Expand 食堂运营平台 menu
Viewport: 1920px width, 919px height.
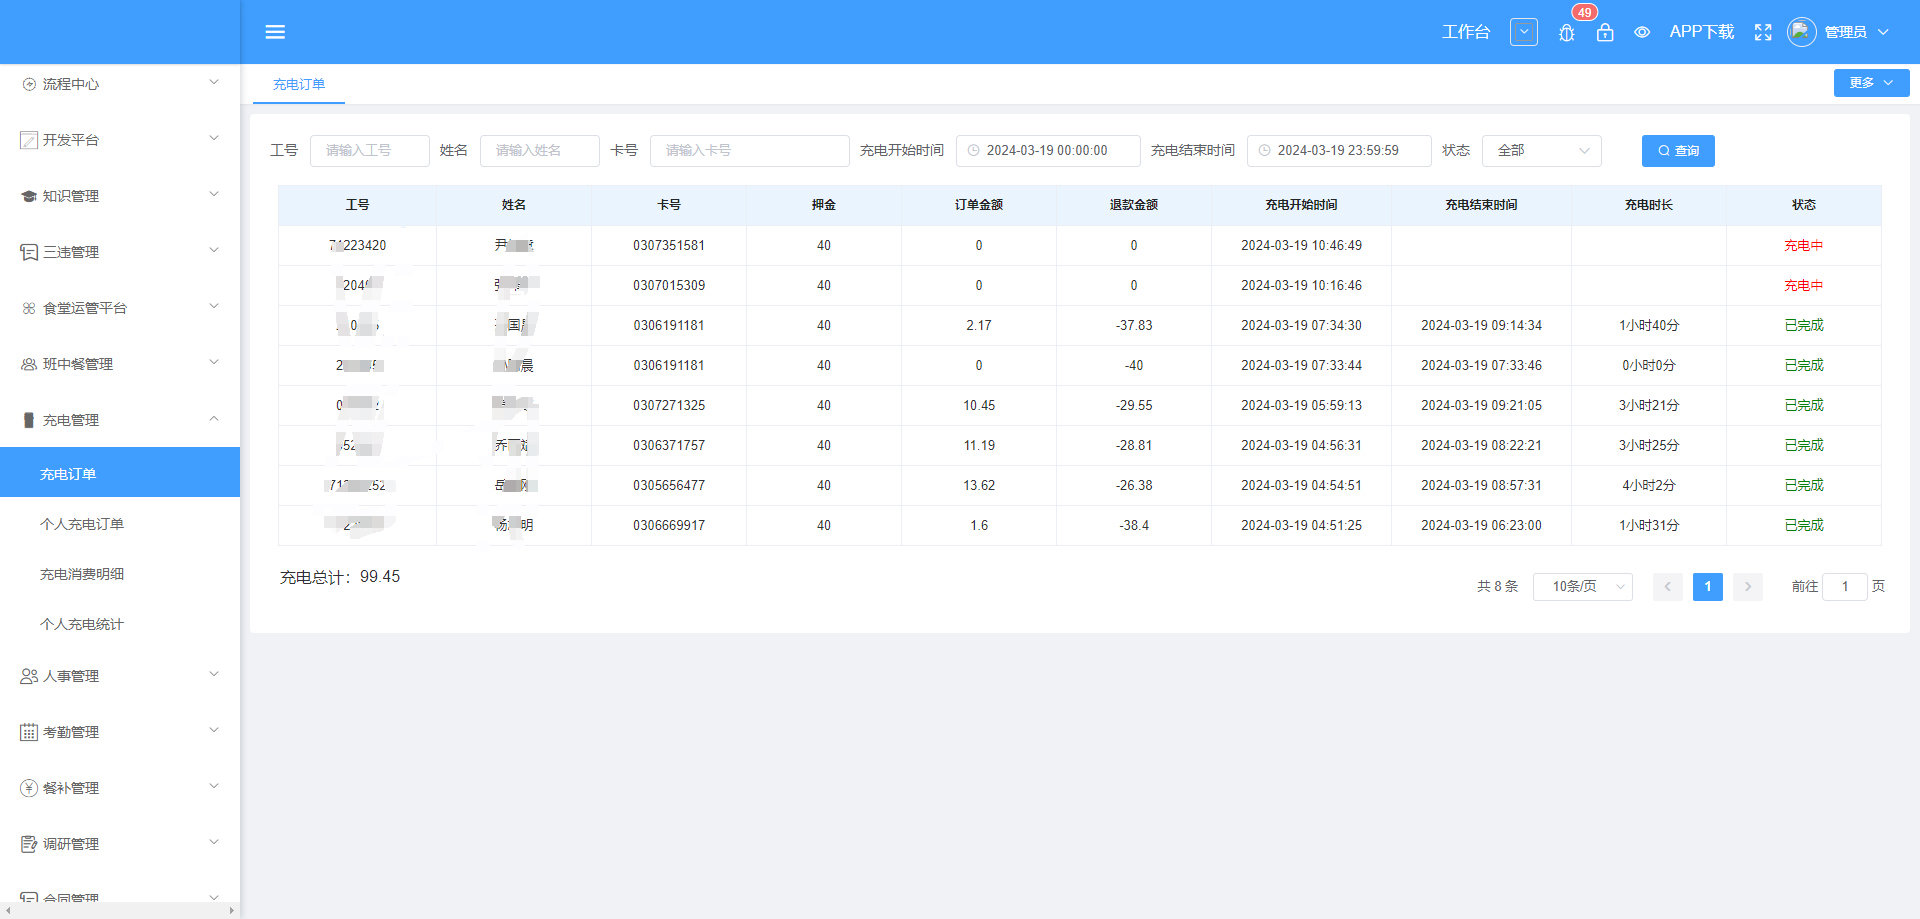click(120, 308)
